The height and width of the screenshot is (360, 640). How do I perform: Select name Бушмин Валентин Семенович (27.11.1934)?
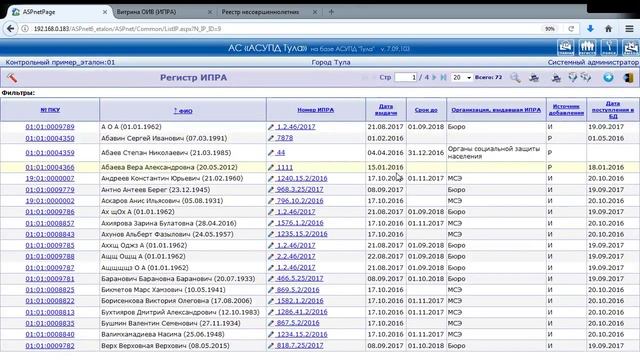[171, 323]
